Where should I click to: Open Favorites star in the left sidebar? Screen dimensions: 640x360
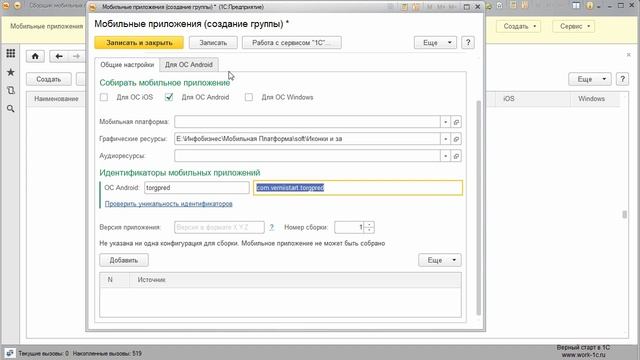11,72
